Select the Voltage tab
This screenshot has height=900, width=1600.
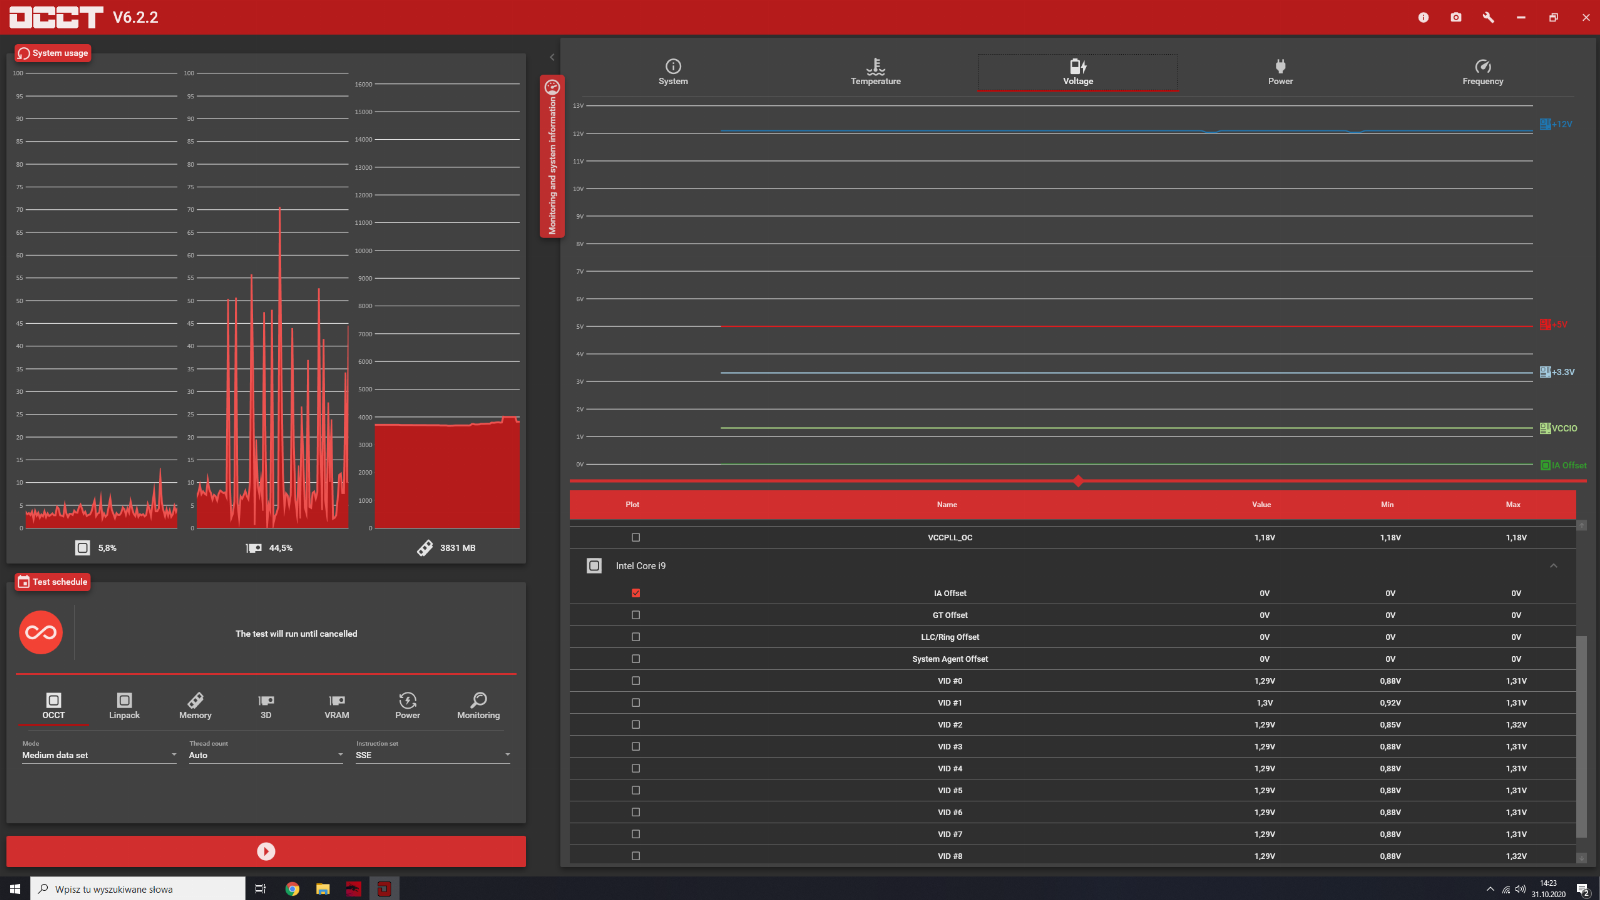(x=1078, y=72)
